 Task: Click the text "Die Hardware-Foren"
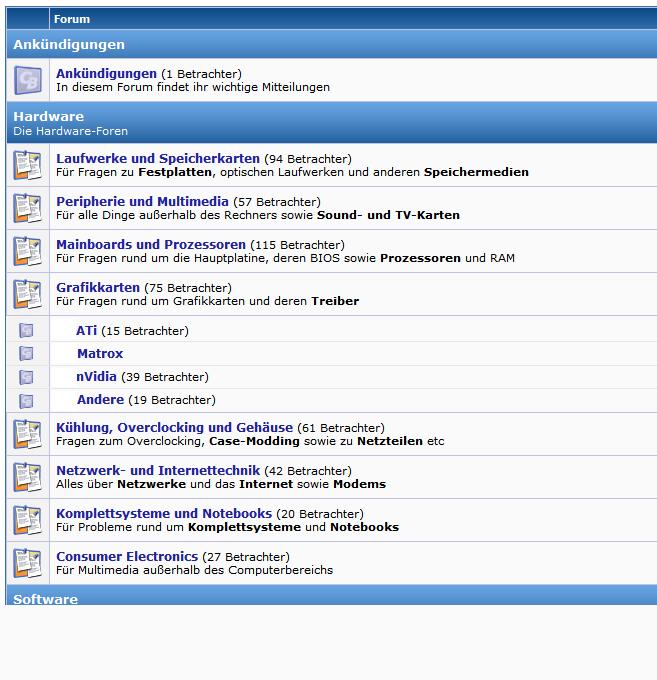pyautogui.click(x=70, y=131)
